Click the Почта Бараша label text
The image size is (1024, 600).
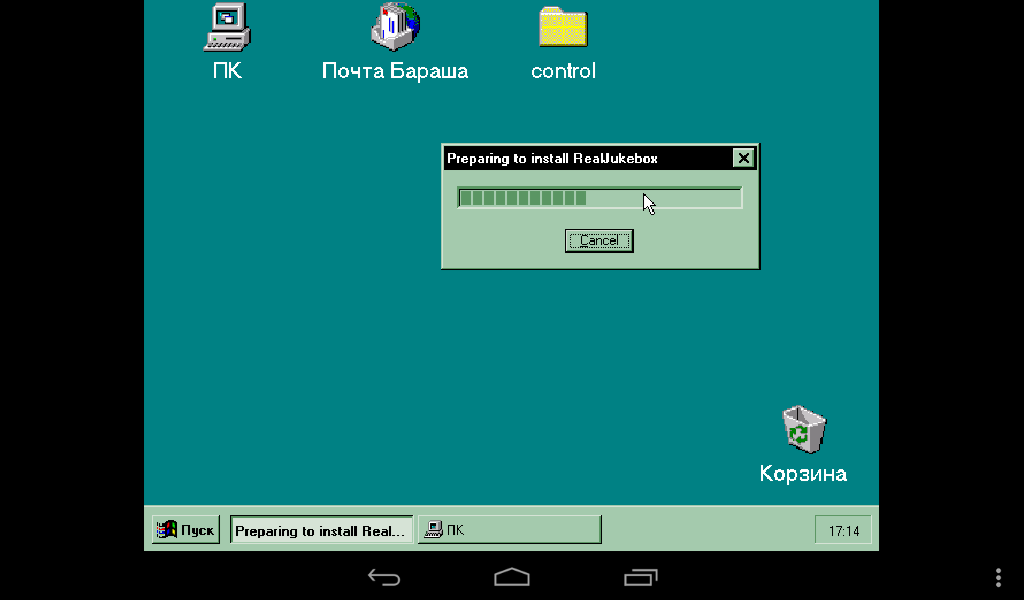[395, 71]
